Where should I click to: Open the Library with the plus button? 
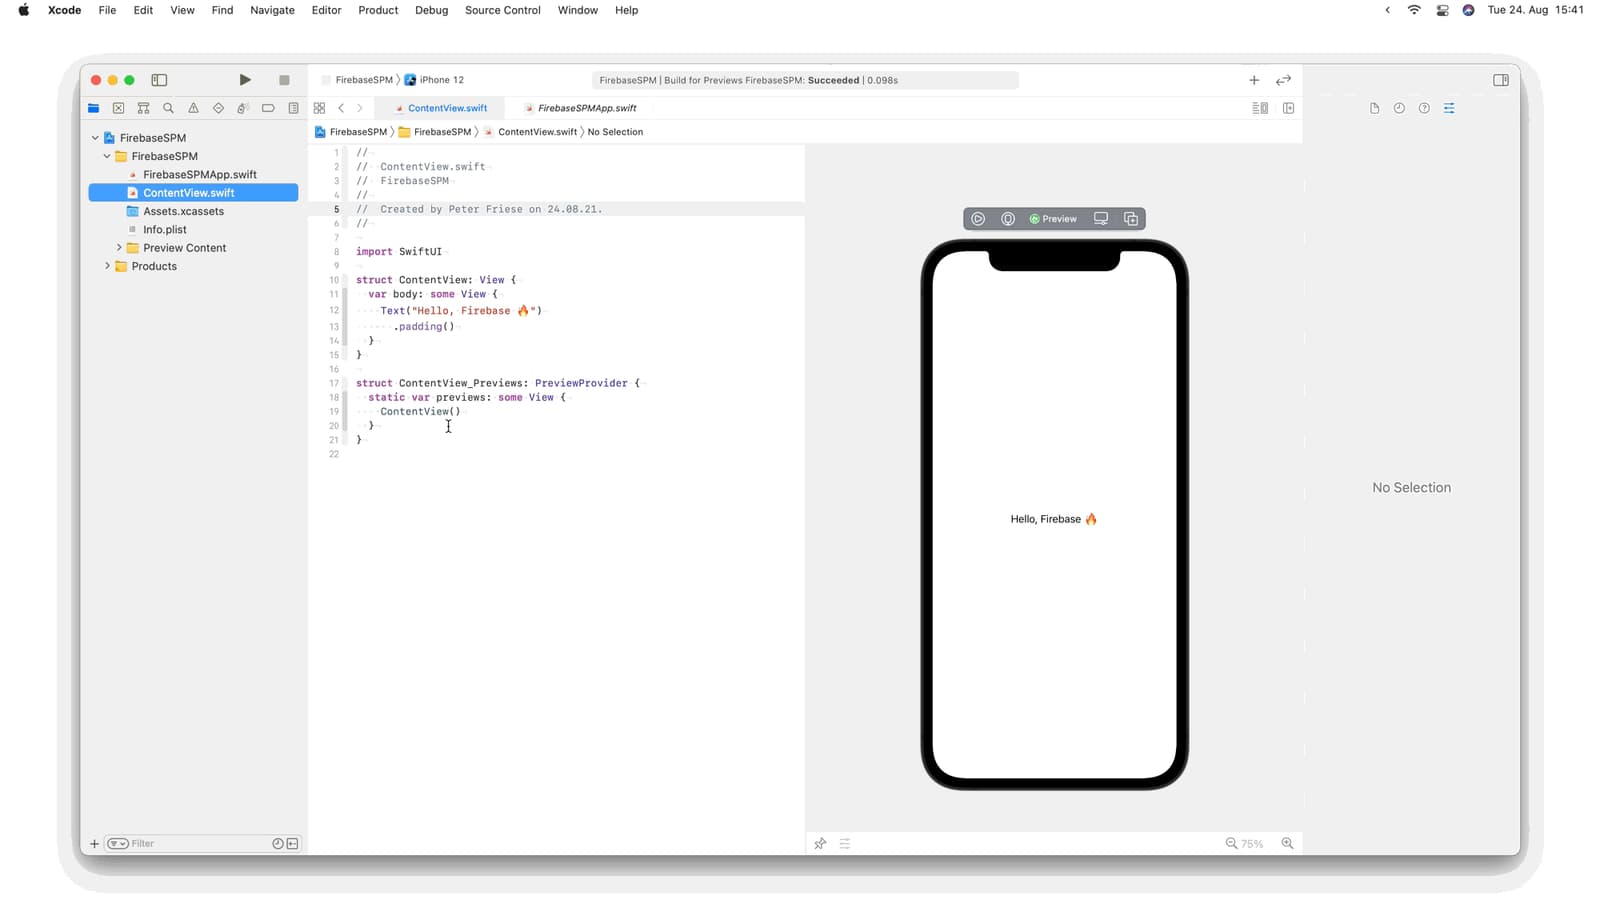1254,80
